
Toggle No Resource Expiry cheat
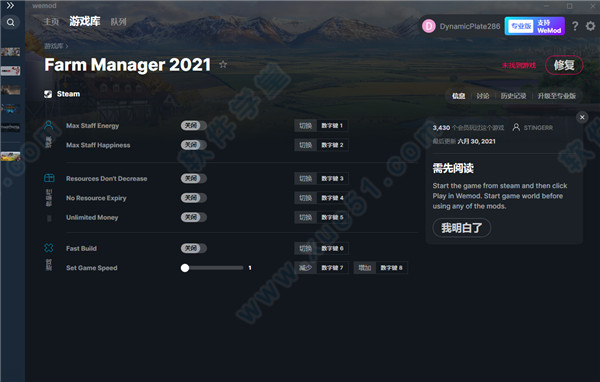194,198
